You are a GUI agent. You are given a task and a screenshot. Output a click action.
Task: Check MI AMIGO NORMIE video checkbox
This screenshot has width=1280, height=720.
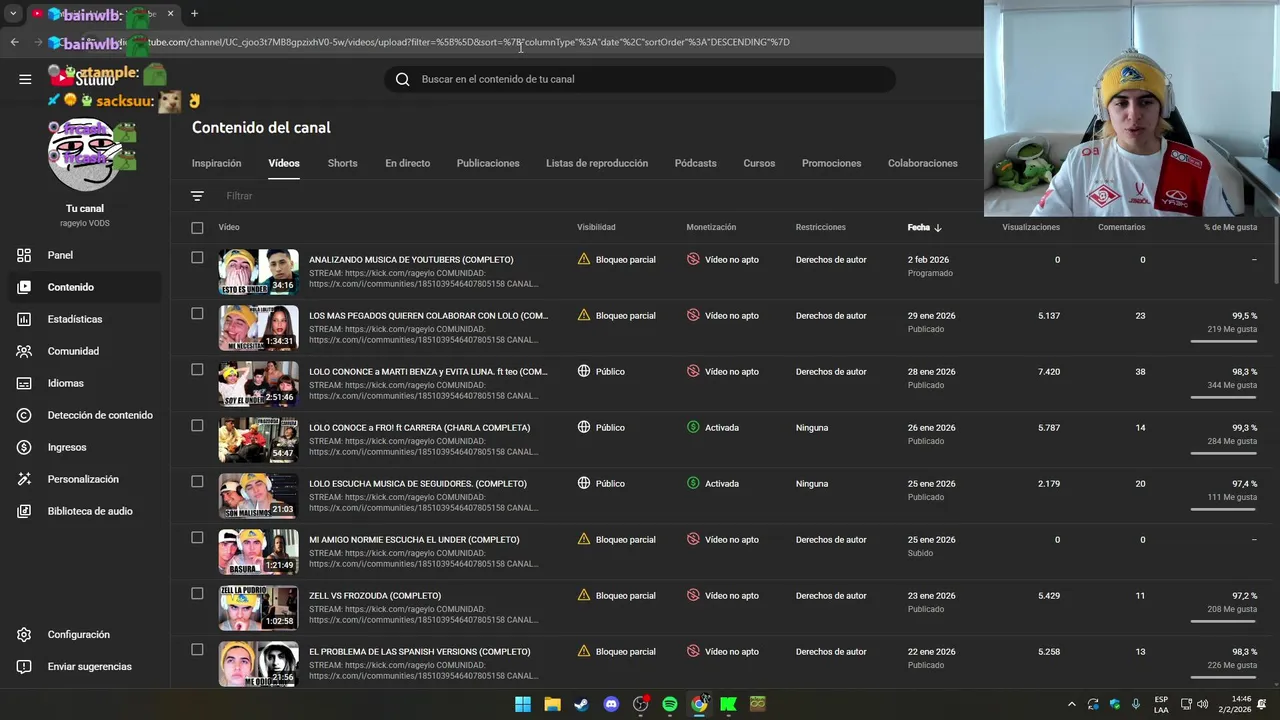197,537
